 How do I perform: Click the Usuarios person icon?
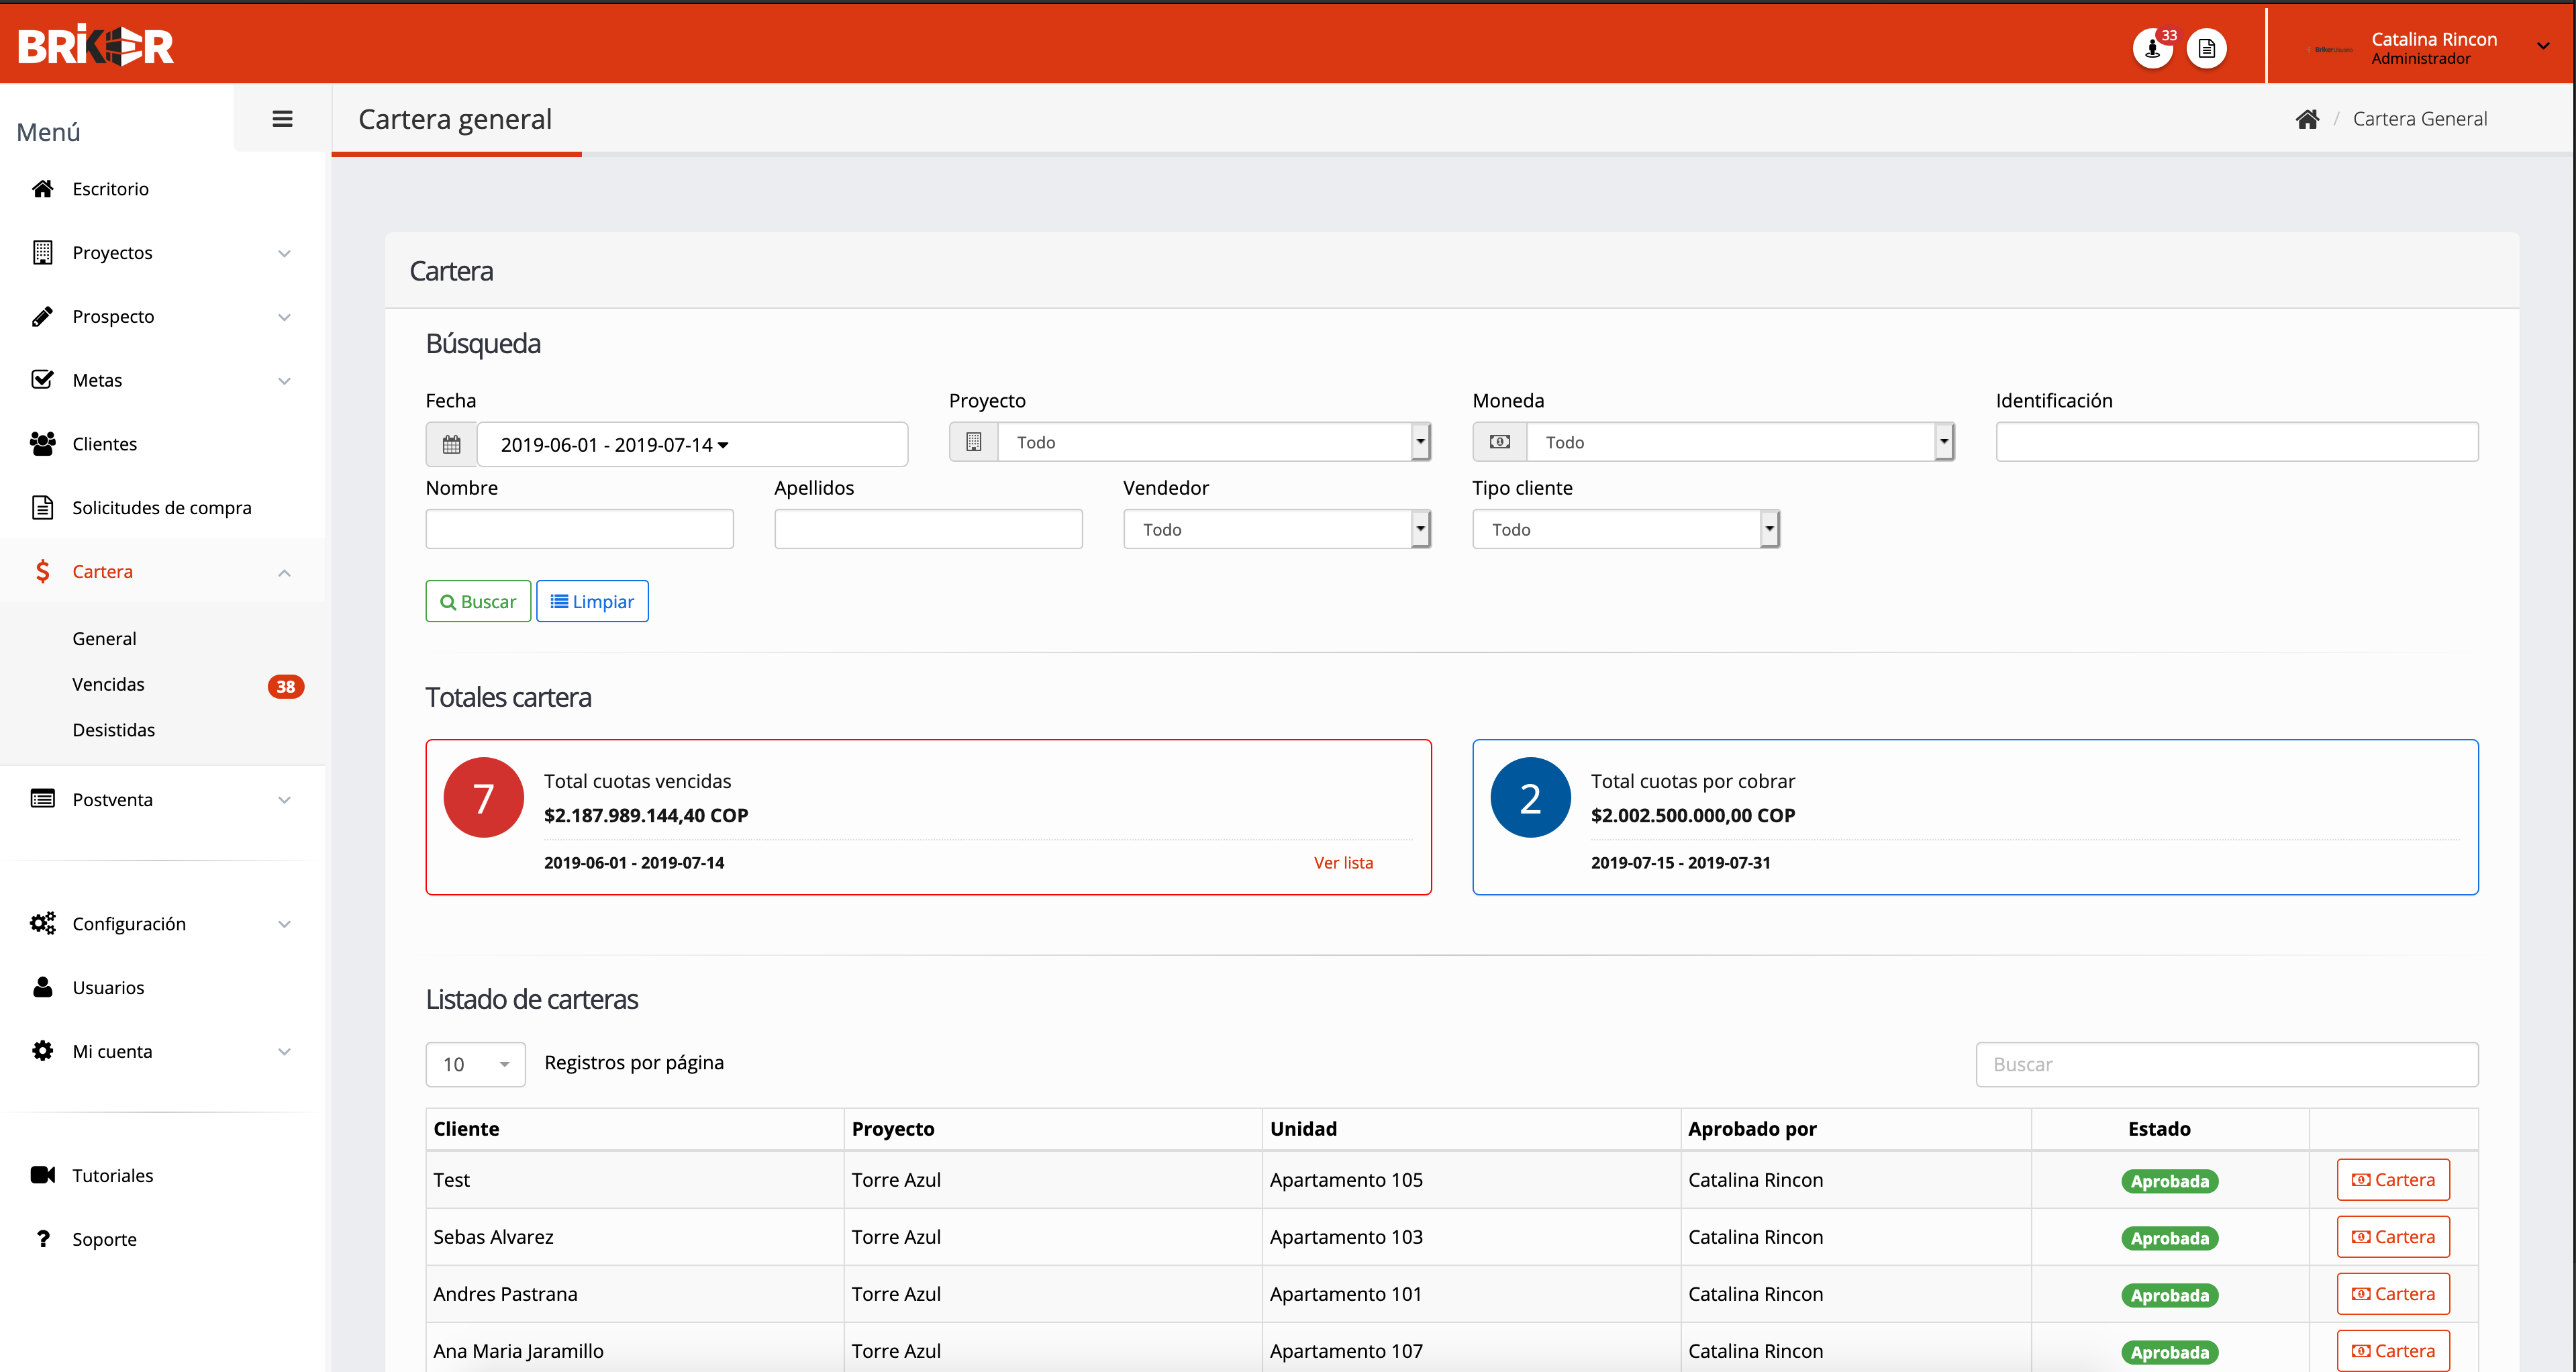pos(42,987)
